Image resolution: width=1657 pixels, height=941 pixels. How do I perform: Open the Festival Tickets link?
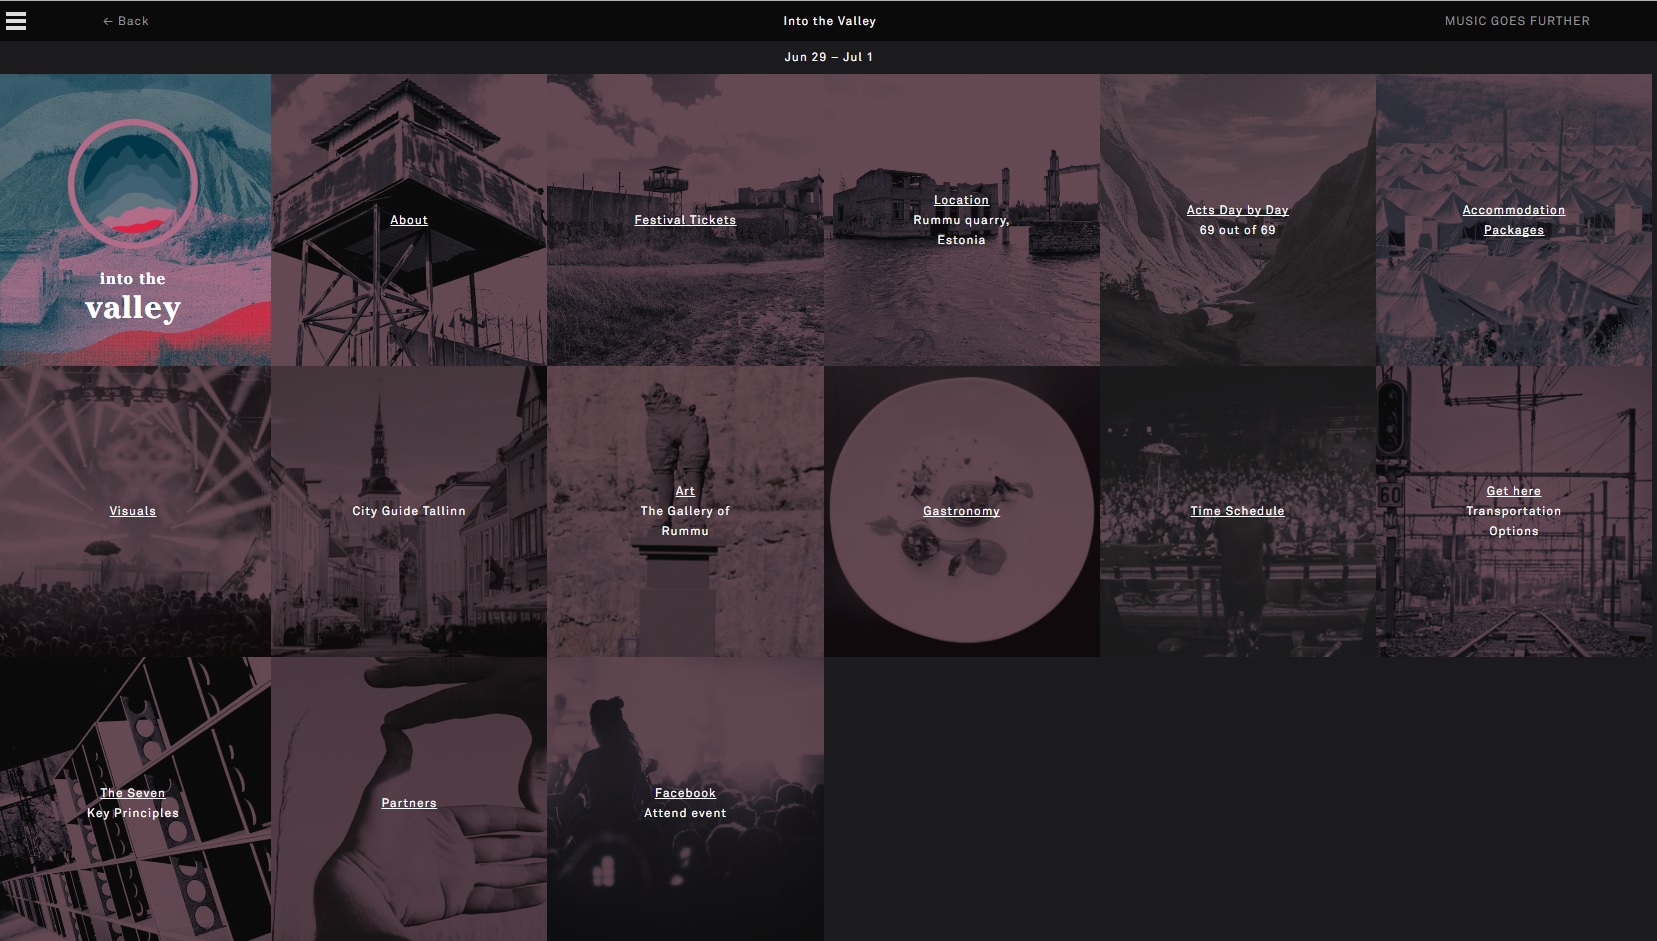[x=685, y=220]
